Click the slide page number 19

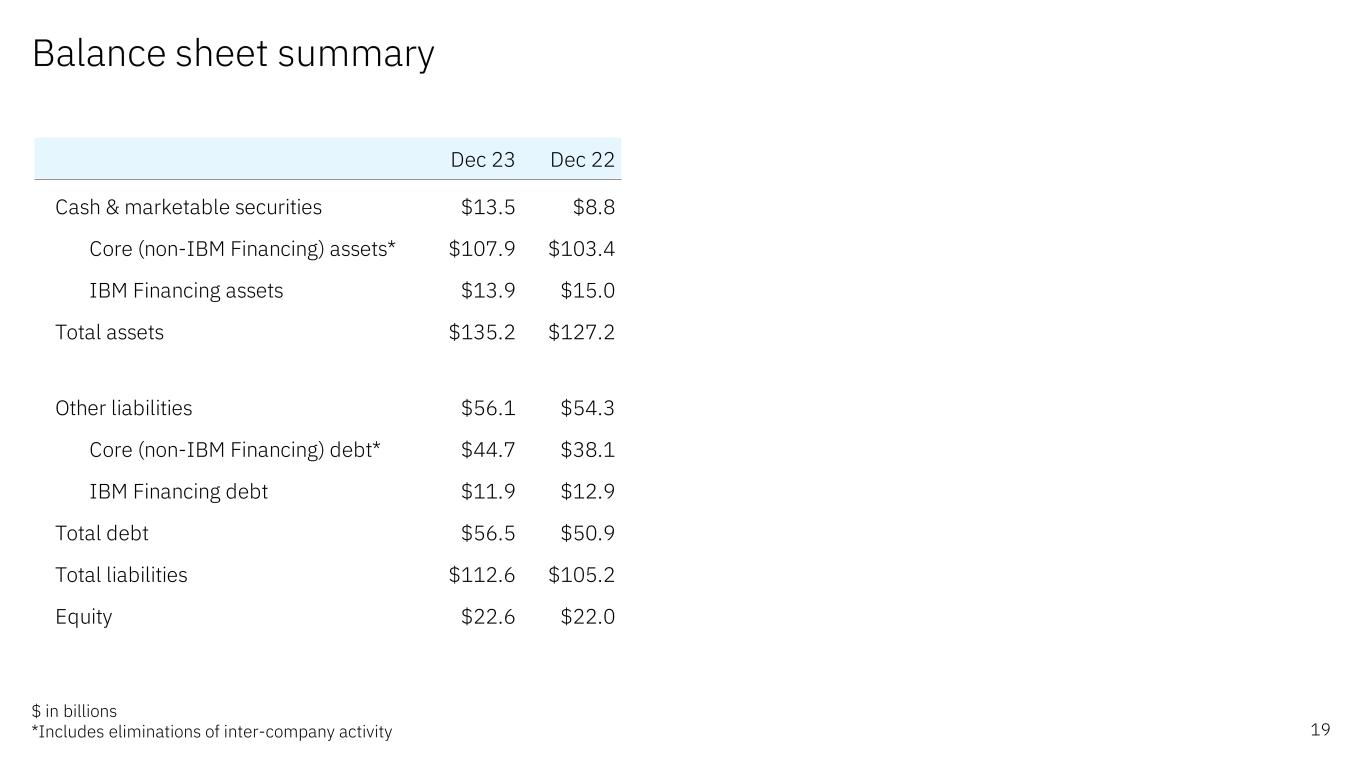click(x=1320, y=730)
